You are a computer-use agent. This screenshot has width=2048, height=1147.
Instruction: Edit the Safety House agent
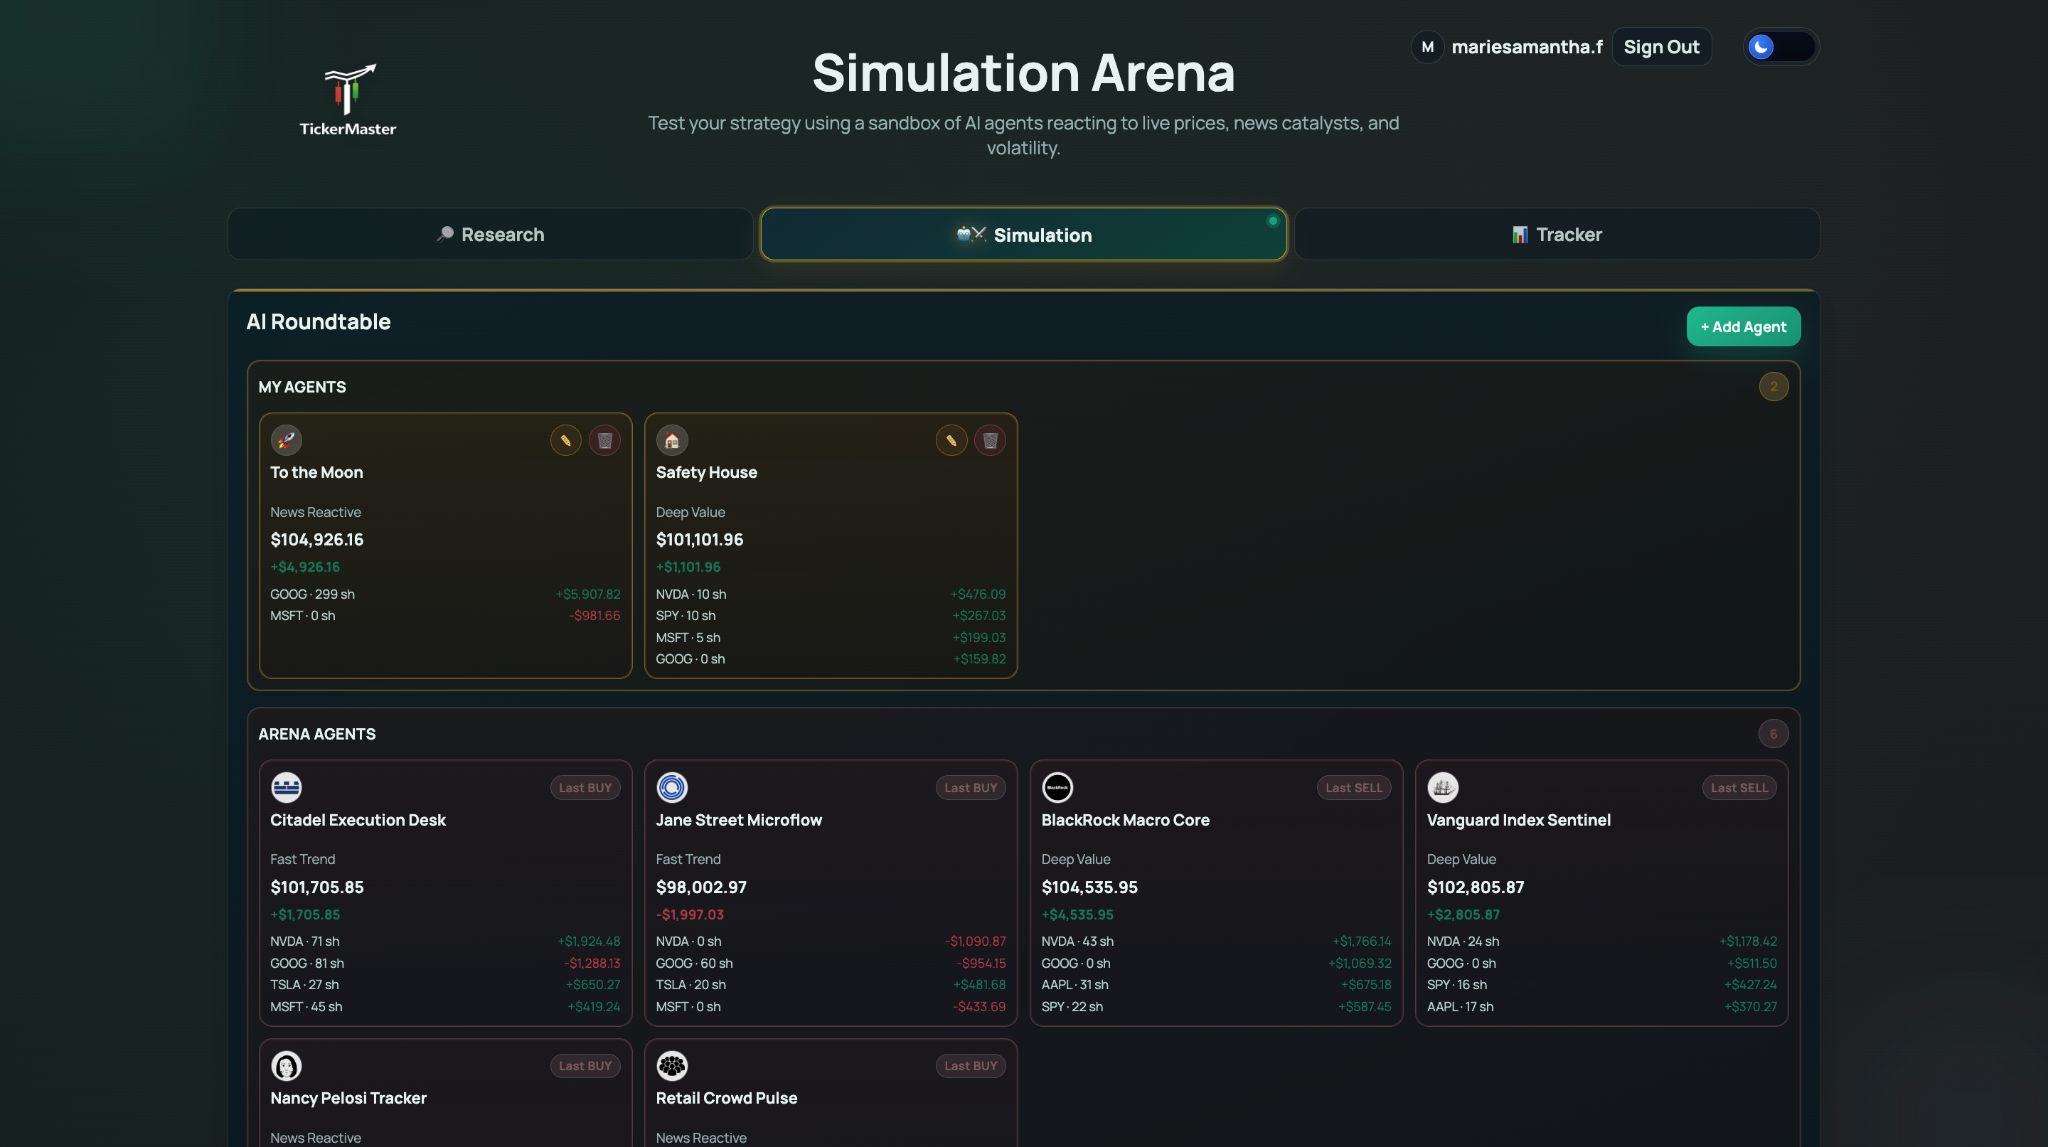point(951,440)
